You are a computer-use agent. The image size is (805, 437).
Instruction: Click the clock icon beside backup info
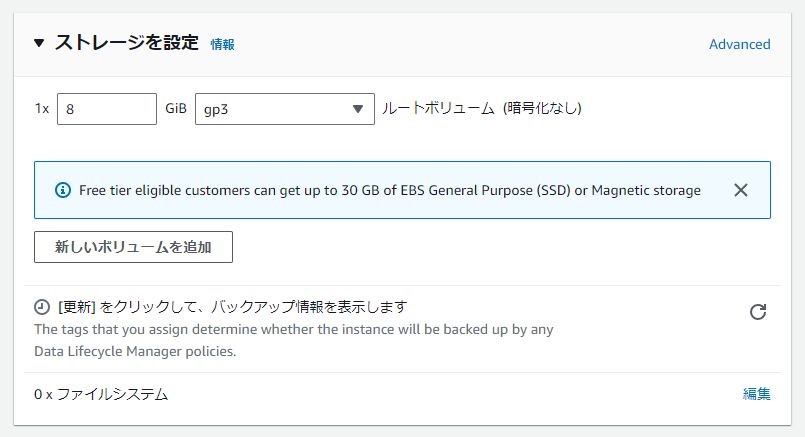point(42,307)
